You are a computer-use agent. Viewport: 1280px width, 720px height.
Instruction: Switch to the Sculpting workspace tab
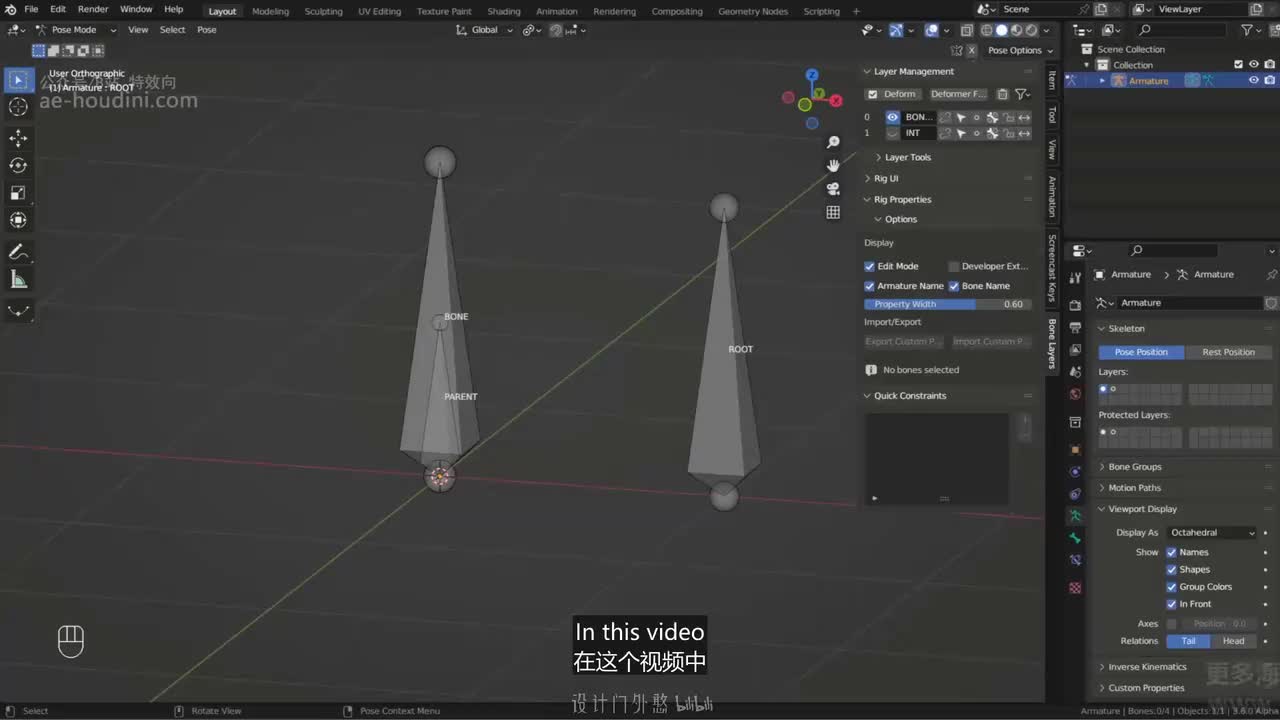pyautogui.click(x=323, y=11)
